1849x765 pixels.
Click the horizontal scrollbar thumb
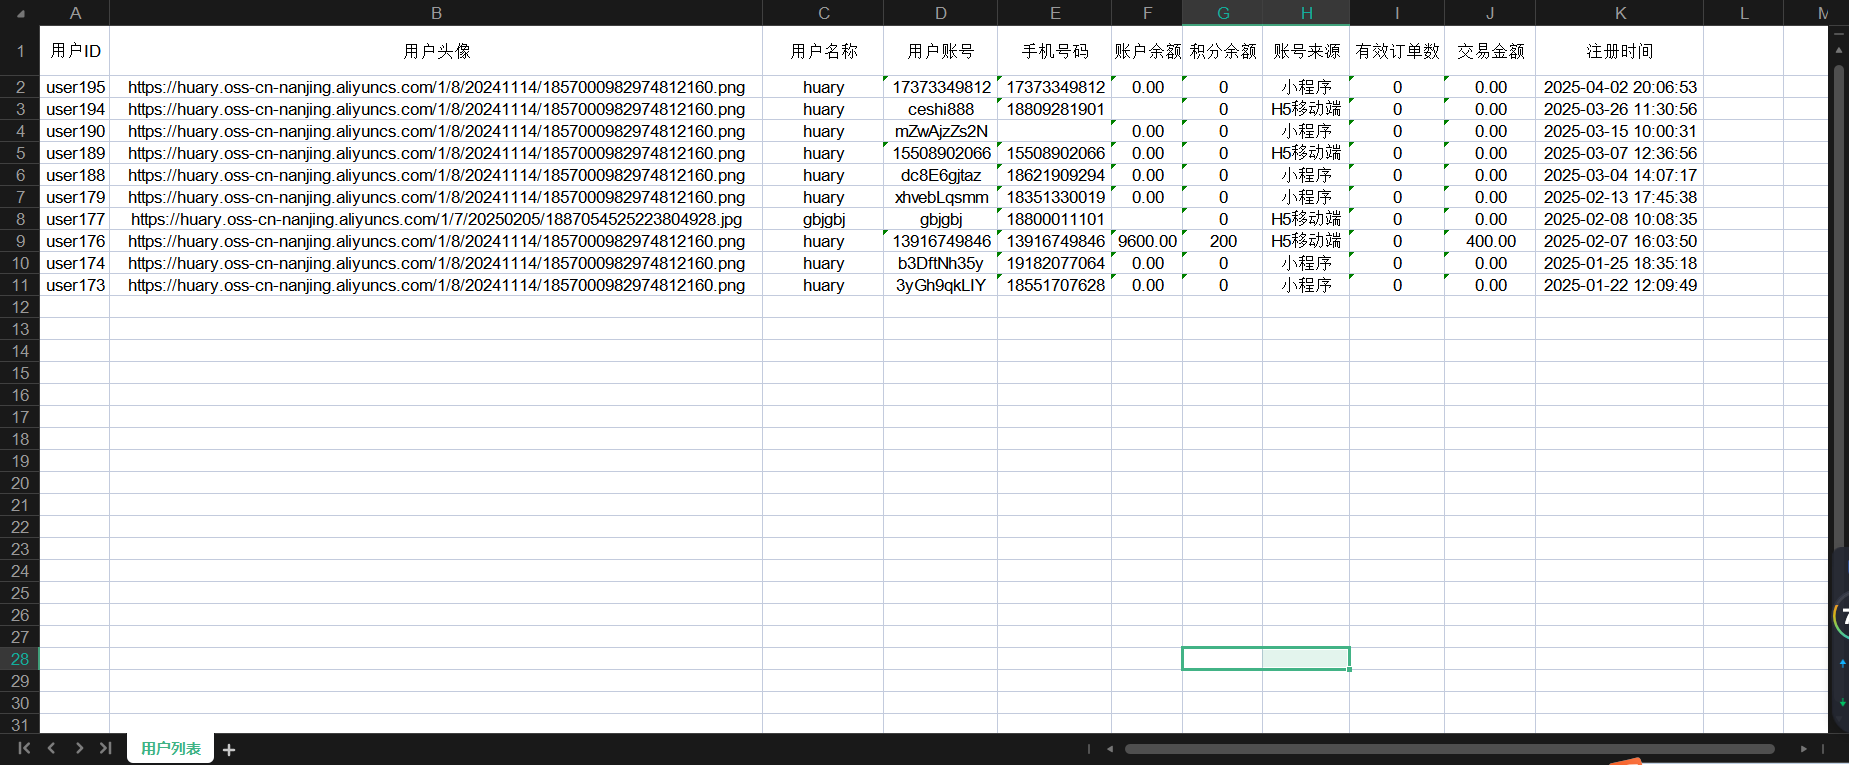[1448, 748]
